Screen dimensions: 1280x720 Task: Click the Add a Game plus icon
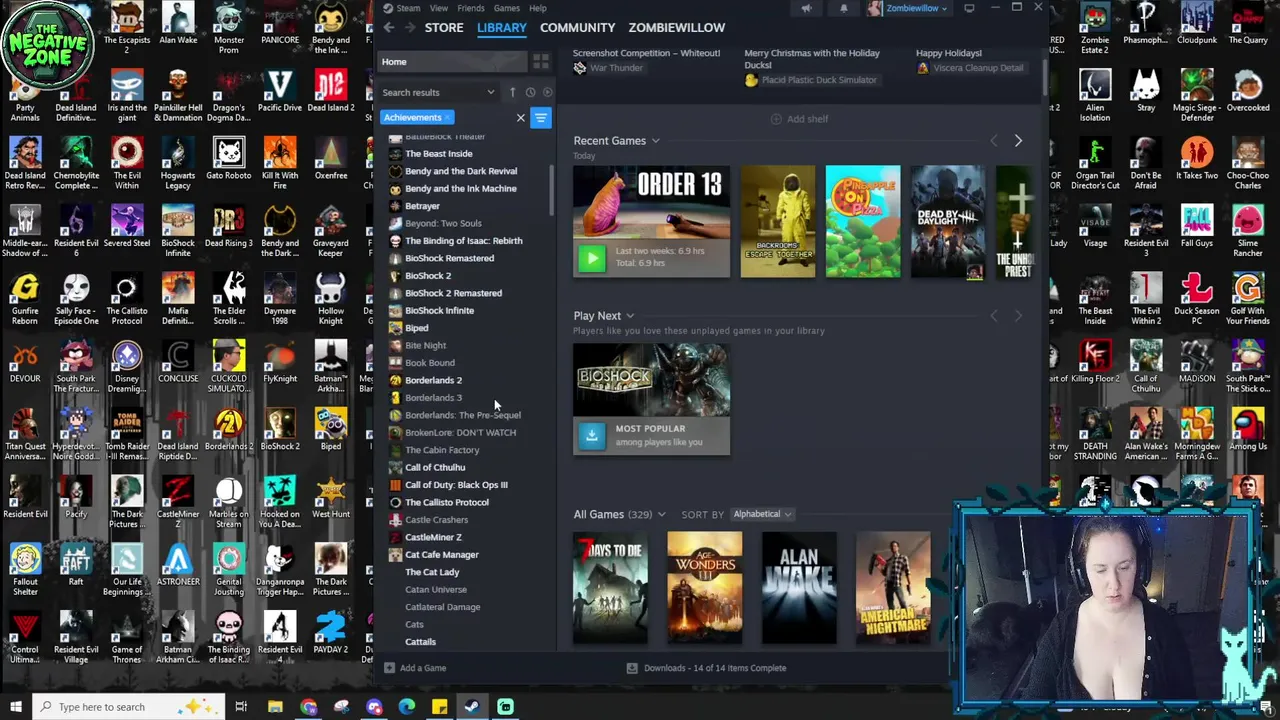[x=390, y=668]
